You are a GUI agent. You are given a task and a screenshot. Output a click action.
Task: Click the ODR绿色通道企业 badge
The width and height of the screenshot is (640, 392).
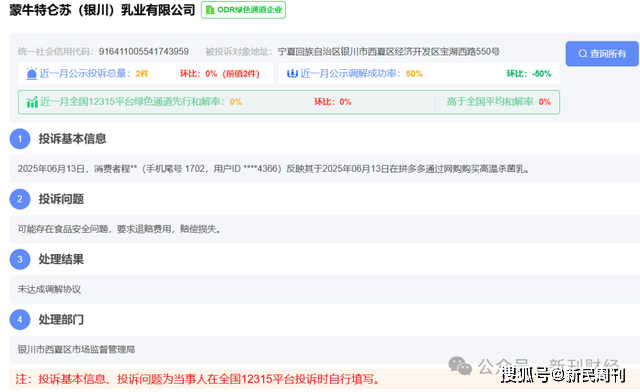[x=243, y=10]
